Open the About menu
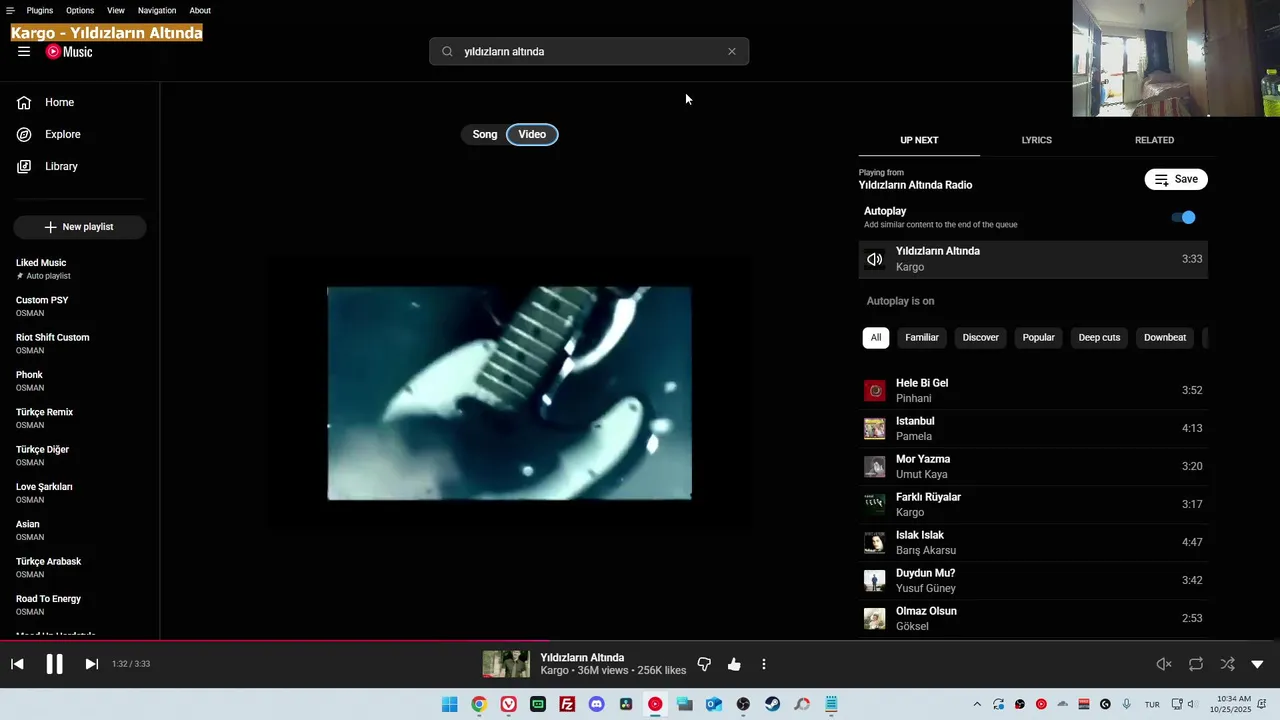This screenshot has width=1280, height=720. click(x=200, y=10)
